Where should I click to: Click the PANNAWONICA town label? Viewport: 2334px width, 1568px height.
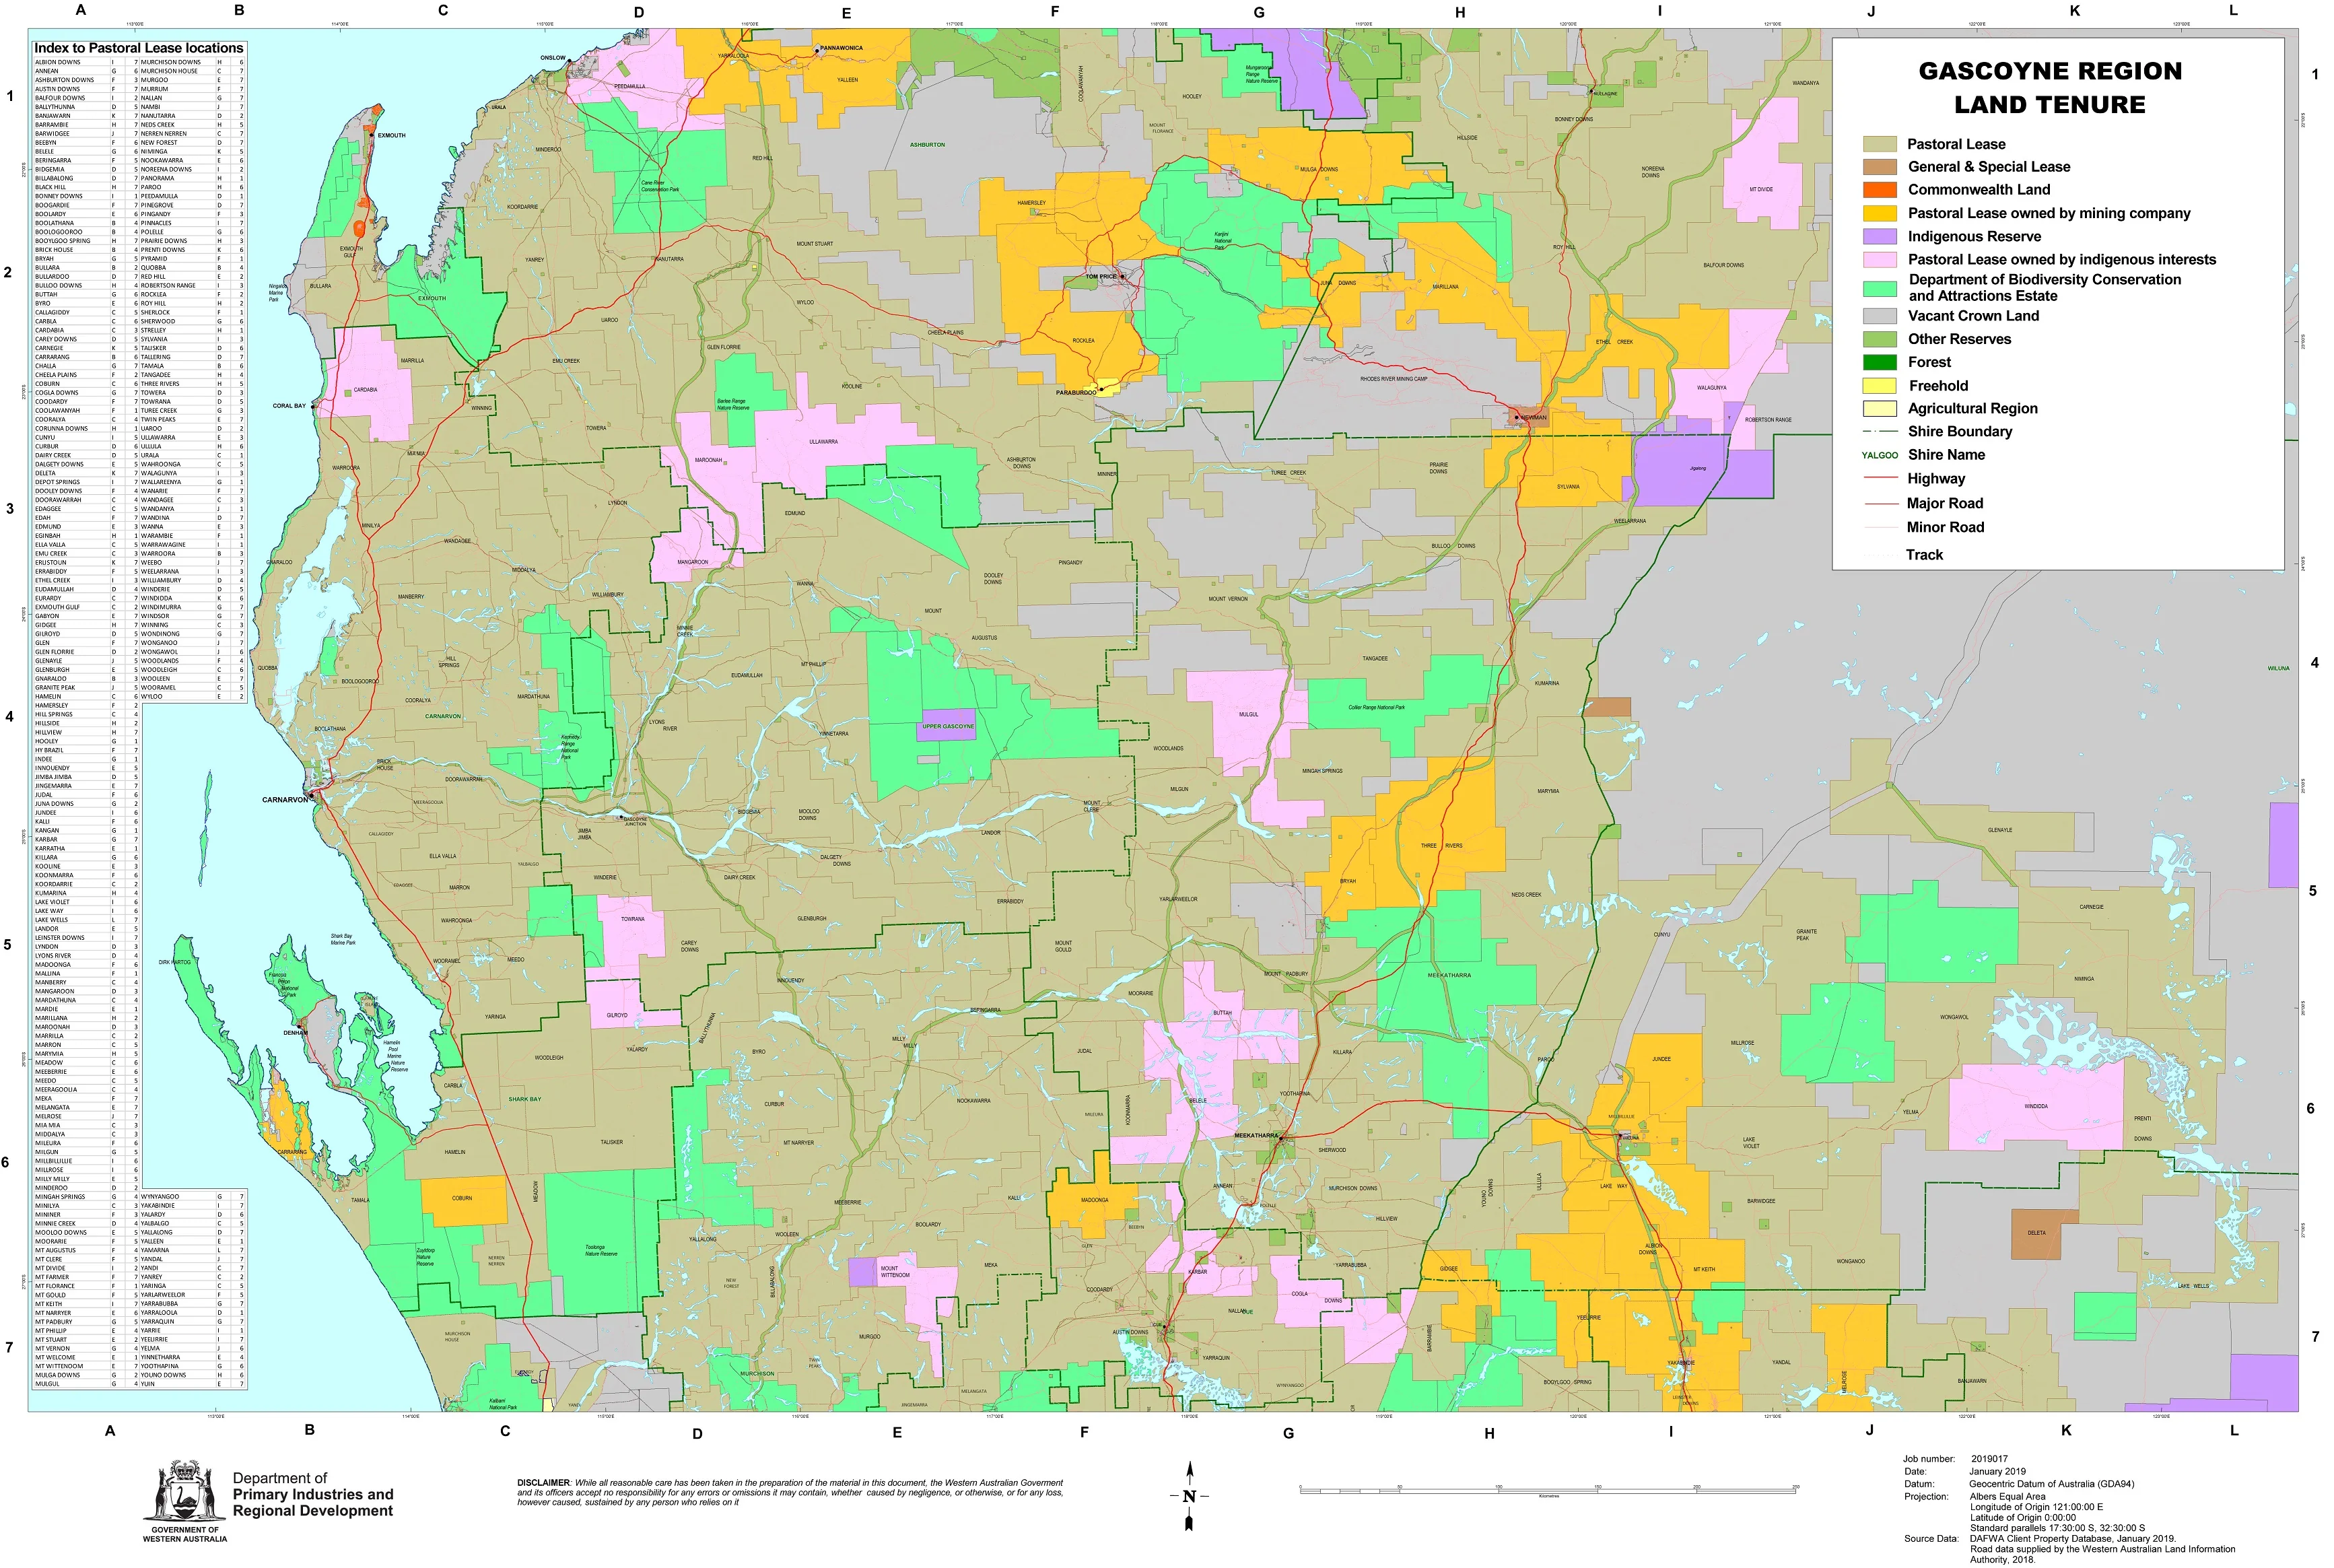coord(842,48)
